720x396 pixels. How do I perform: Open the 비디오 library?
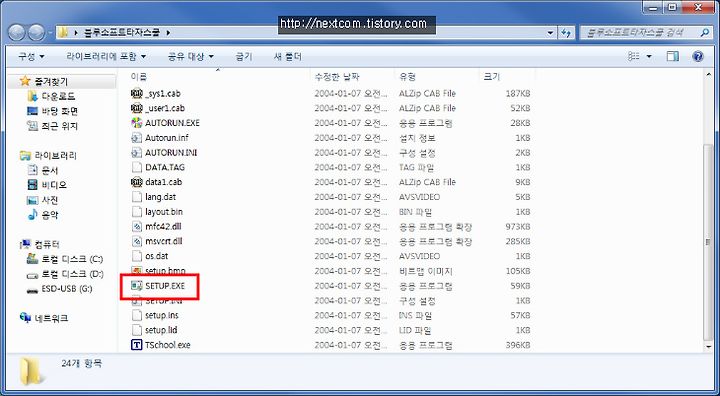point(54,185)
